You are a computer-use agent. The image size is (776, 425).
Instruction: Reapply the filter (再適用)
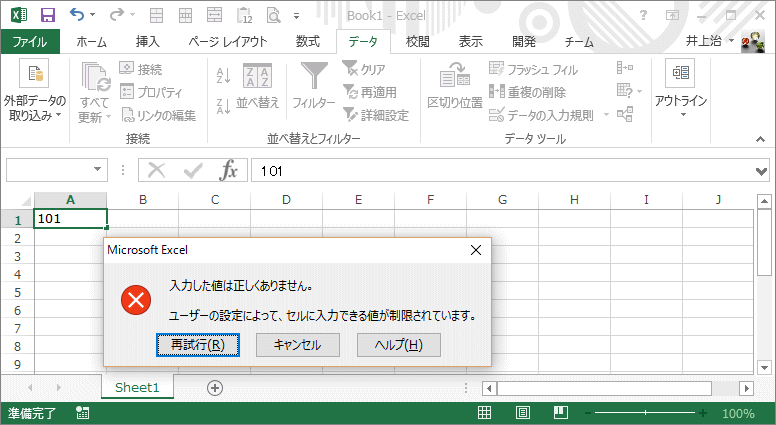click(x=370, y=92)
